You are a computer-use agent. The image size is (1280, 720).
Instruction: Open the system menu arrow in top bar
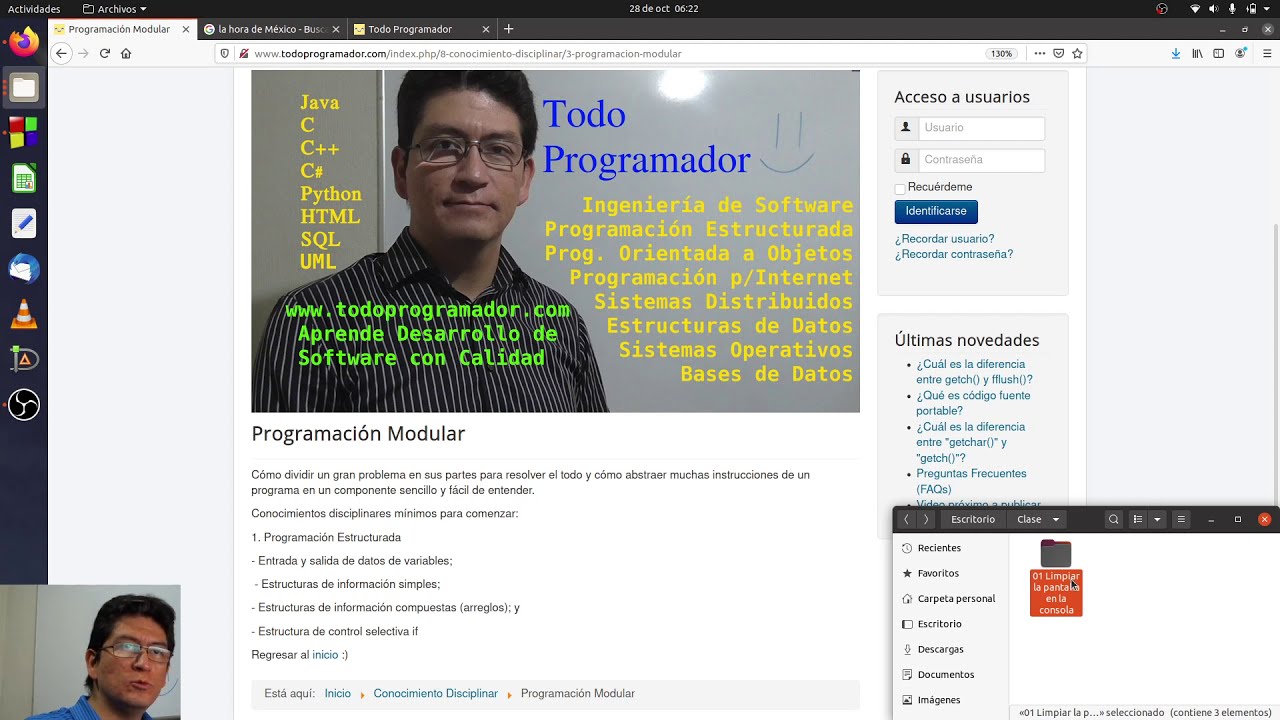tap(1269, 9)
